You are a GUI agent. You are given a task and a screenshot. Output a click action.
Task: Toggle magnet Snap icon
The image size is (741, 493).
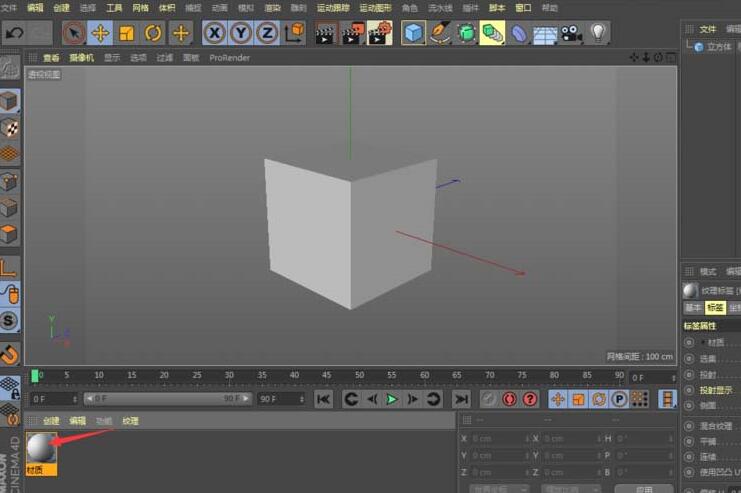click(x=9, y=355)
